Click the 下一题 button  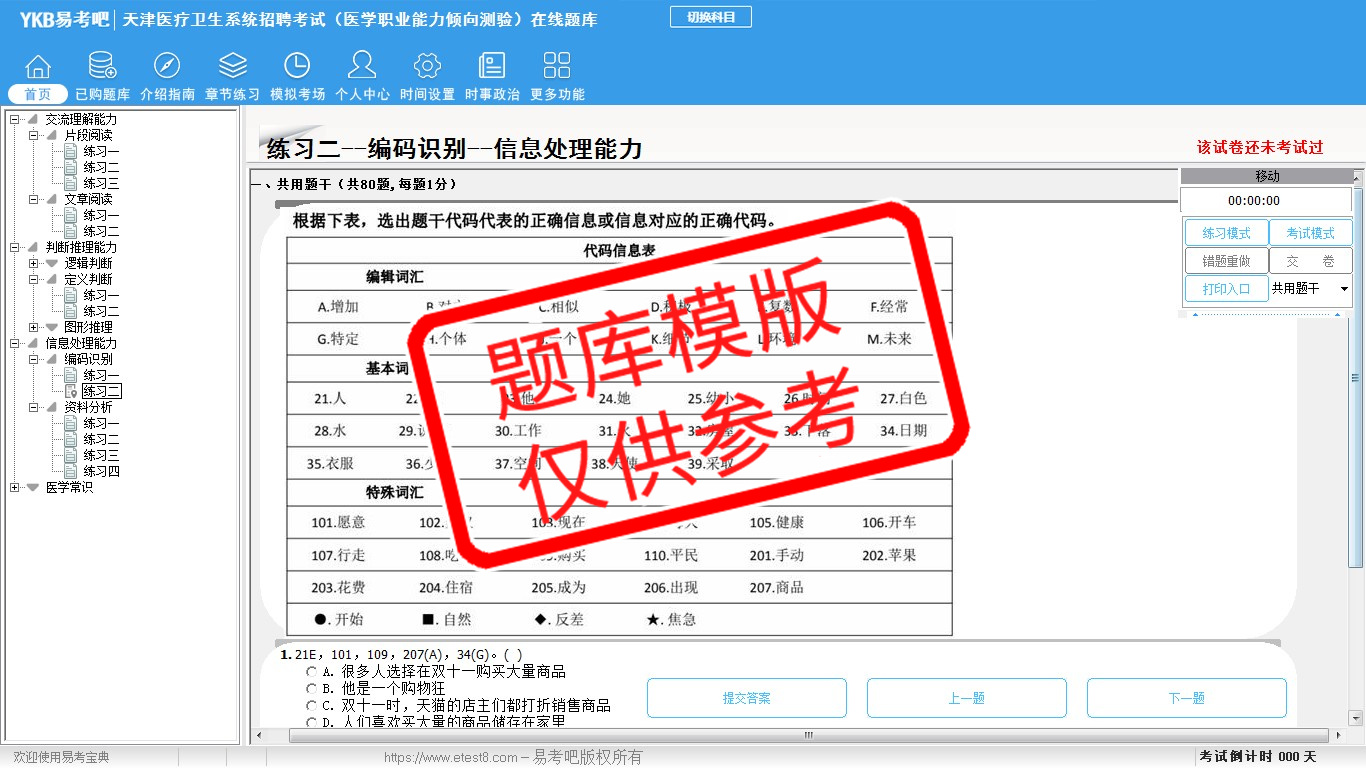1186,698
